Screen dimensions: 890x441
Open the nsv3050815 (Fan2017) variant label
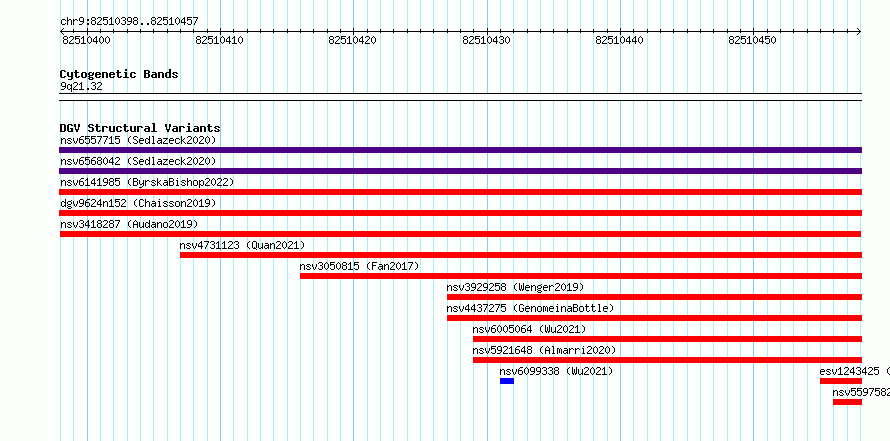[359, 266]
